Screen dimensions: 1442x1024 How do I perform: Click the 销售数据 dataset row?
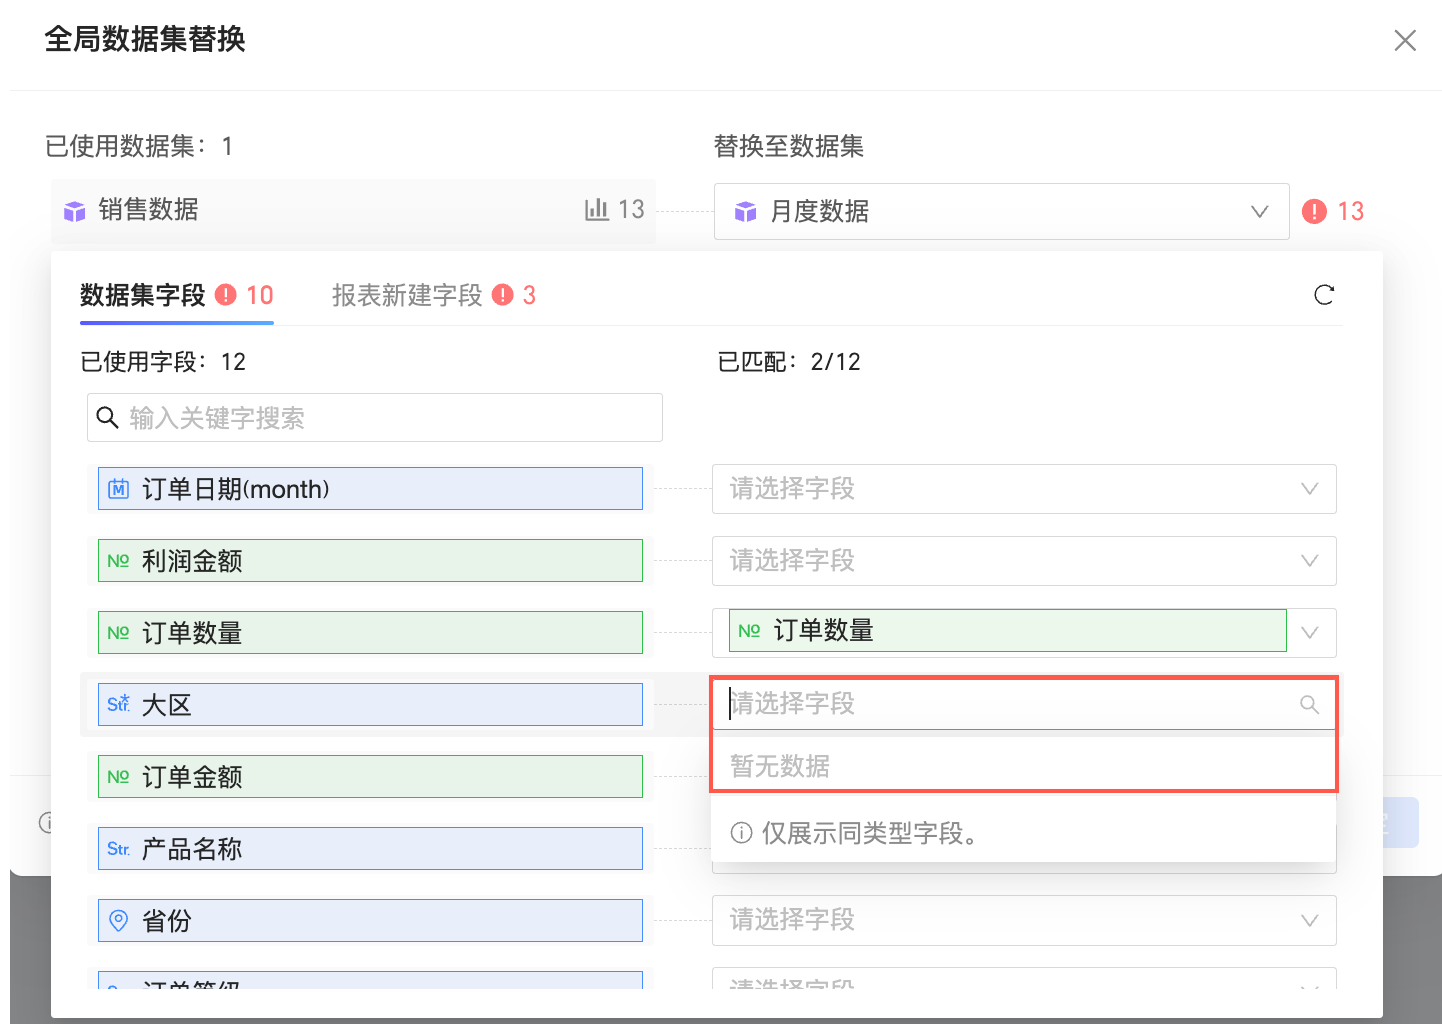coord(353,210)
